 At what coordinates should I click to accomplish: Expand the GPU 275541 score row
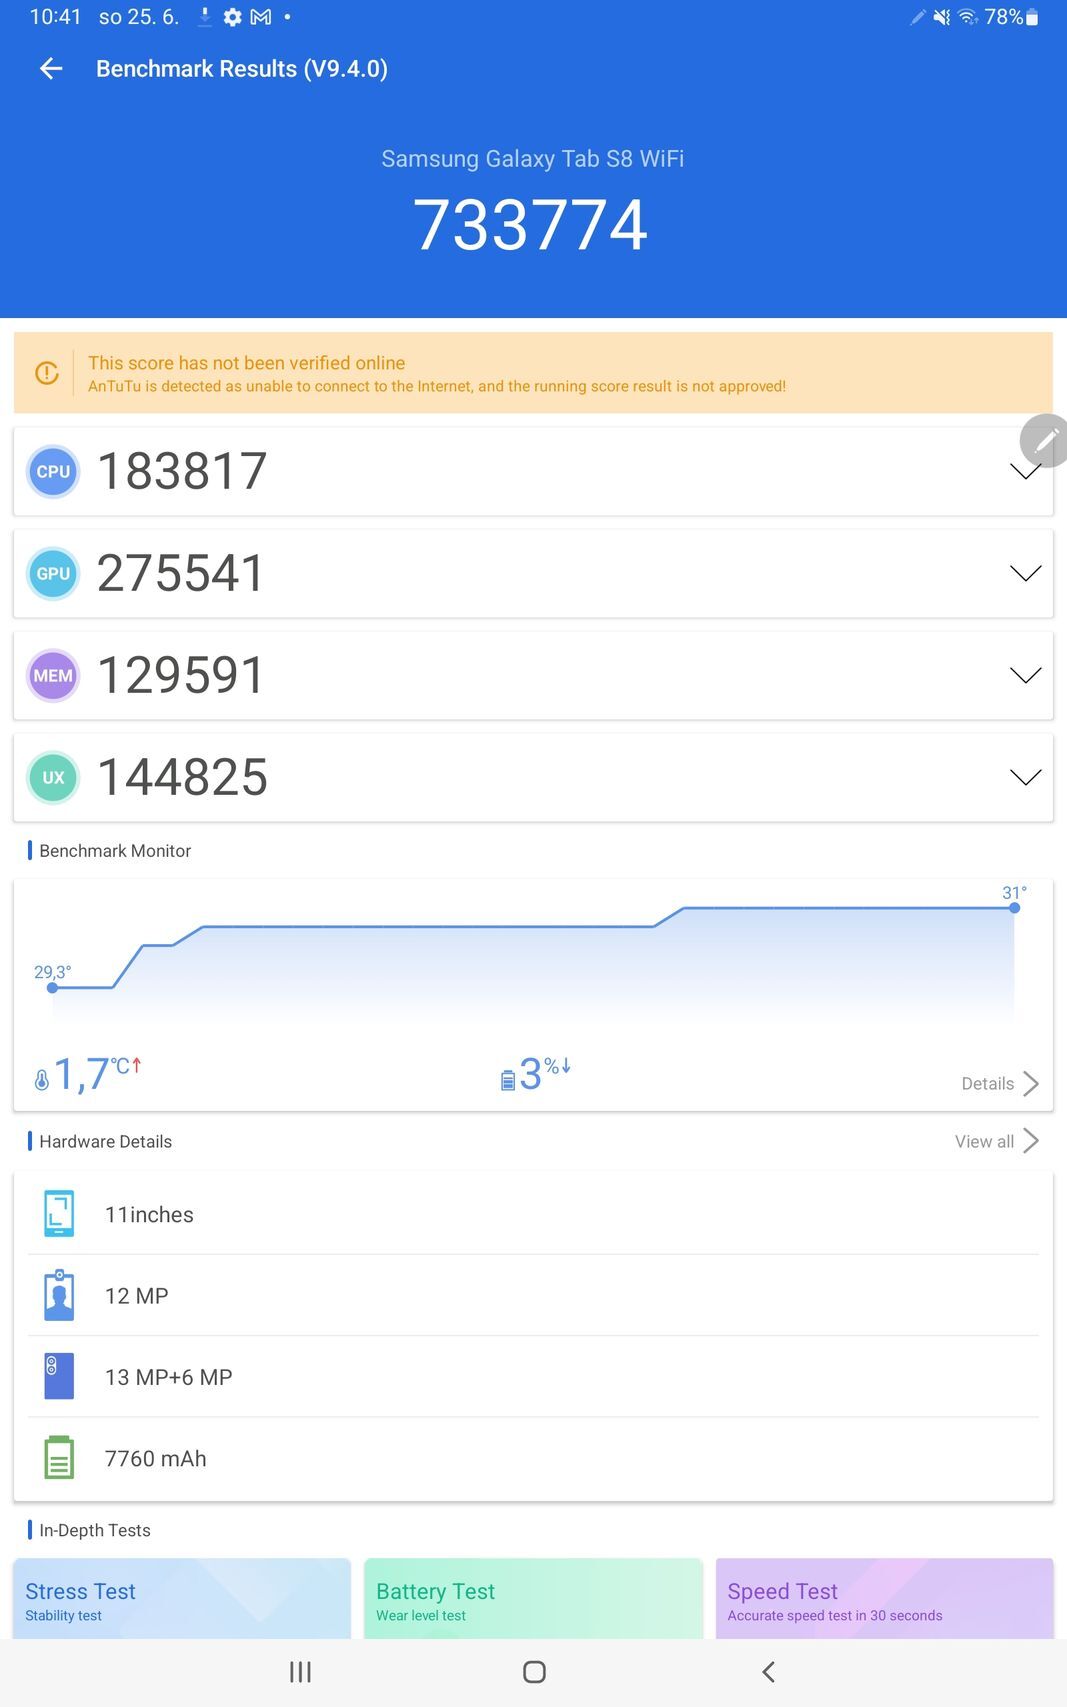[533, 573]
